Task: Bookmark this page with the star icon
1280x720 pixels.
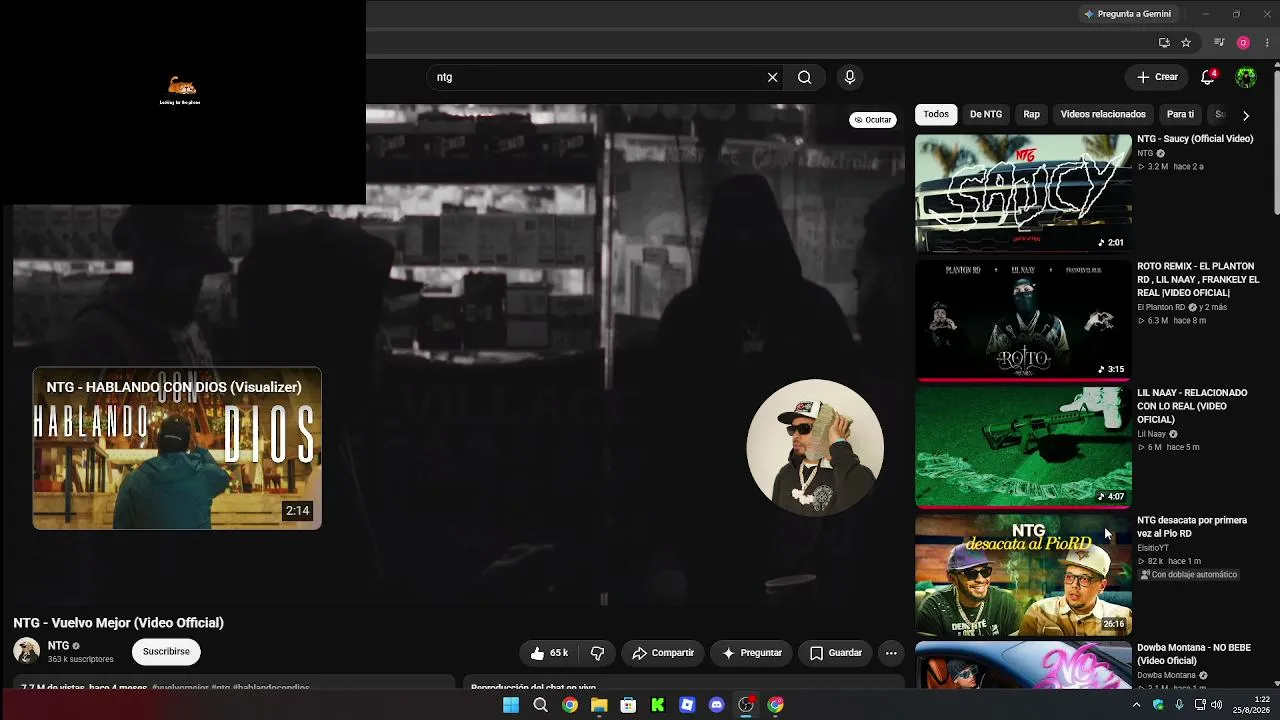Action: pyautogui.click(x=1186, y=43)
